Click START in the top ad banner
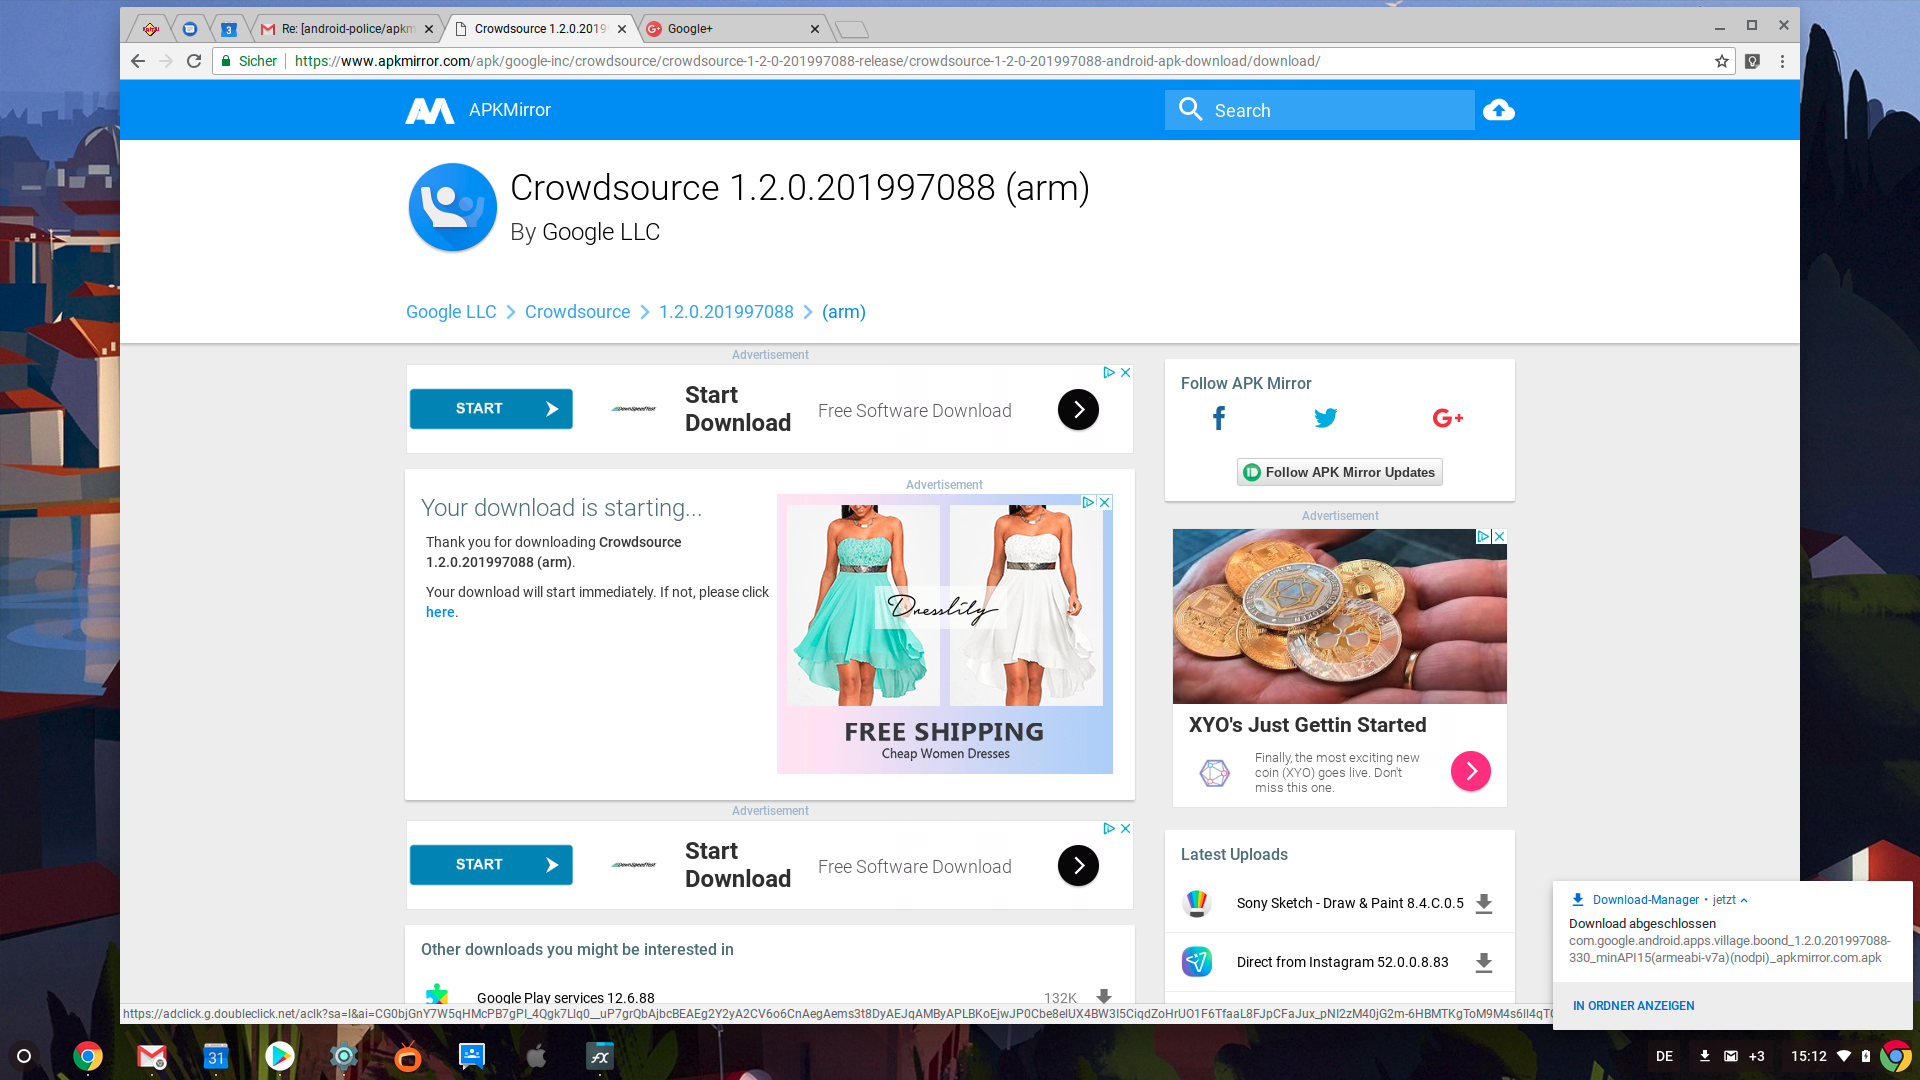 coord(491,409)
